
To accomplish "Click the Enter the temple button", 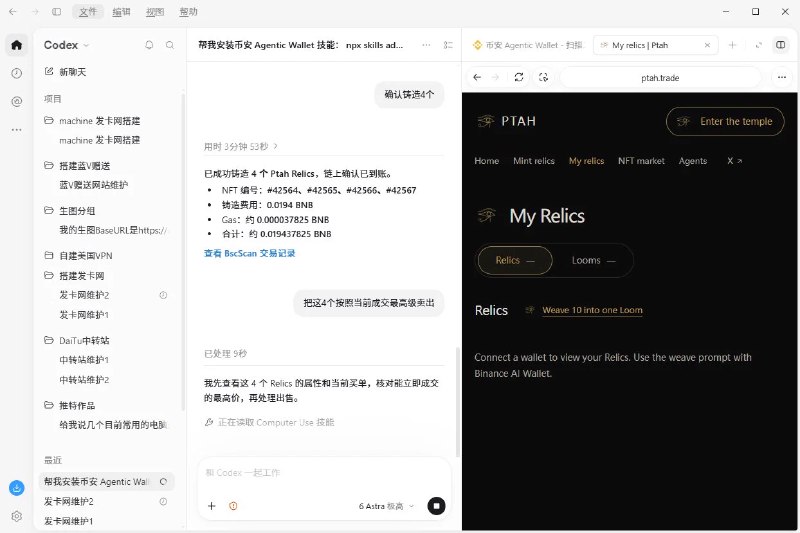I will 725,121.
